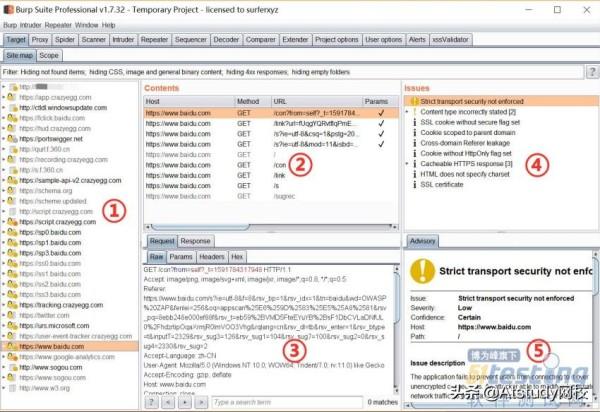
Task: Sort contents by Host column header
Action: (x=189, y=101)
